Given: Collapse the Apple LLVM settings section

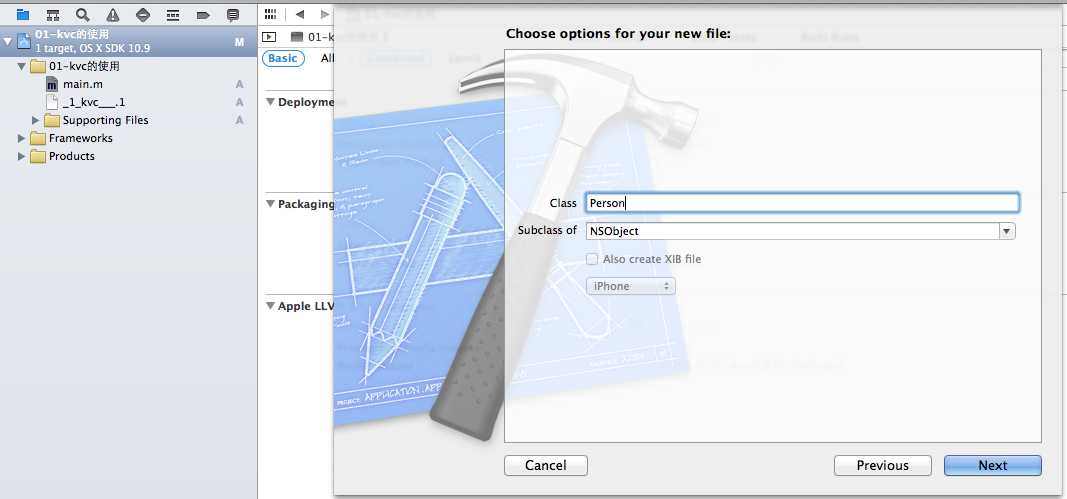Looking at the screenshot, I should click(270, 306).
